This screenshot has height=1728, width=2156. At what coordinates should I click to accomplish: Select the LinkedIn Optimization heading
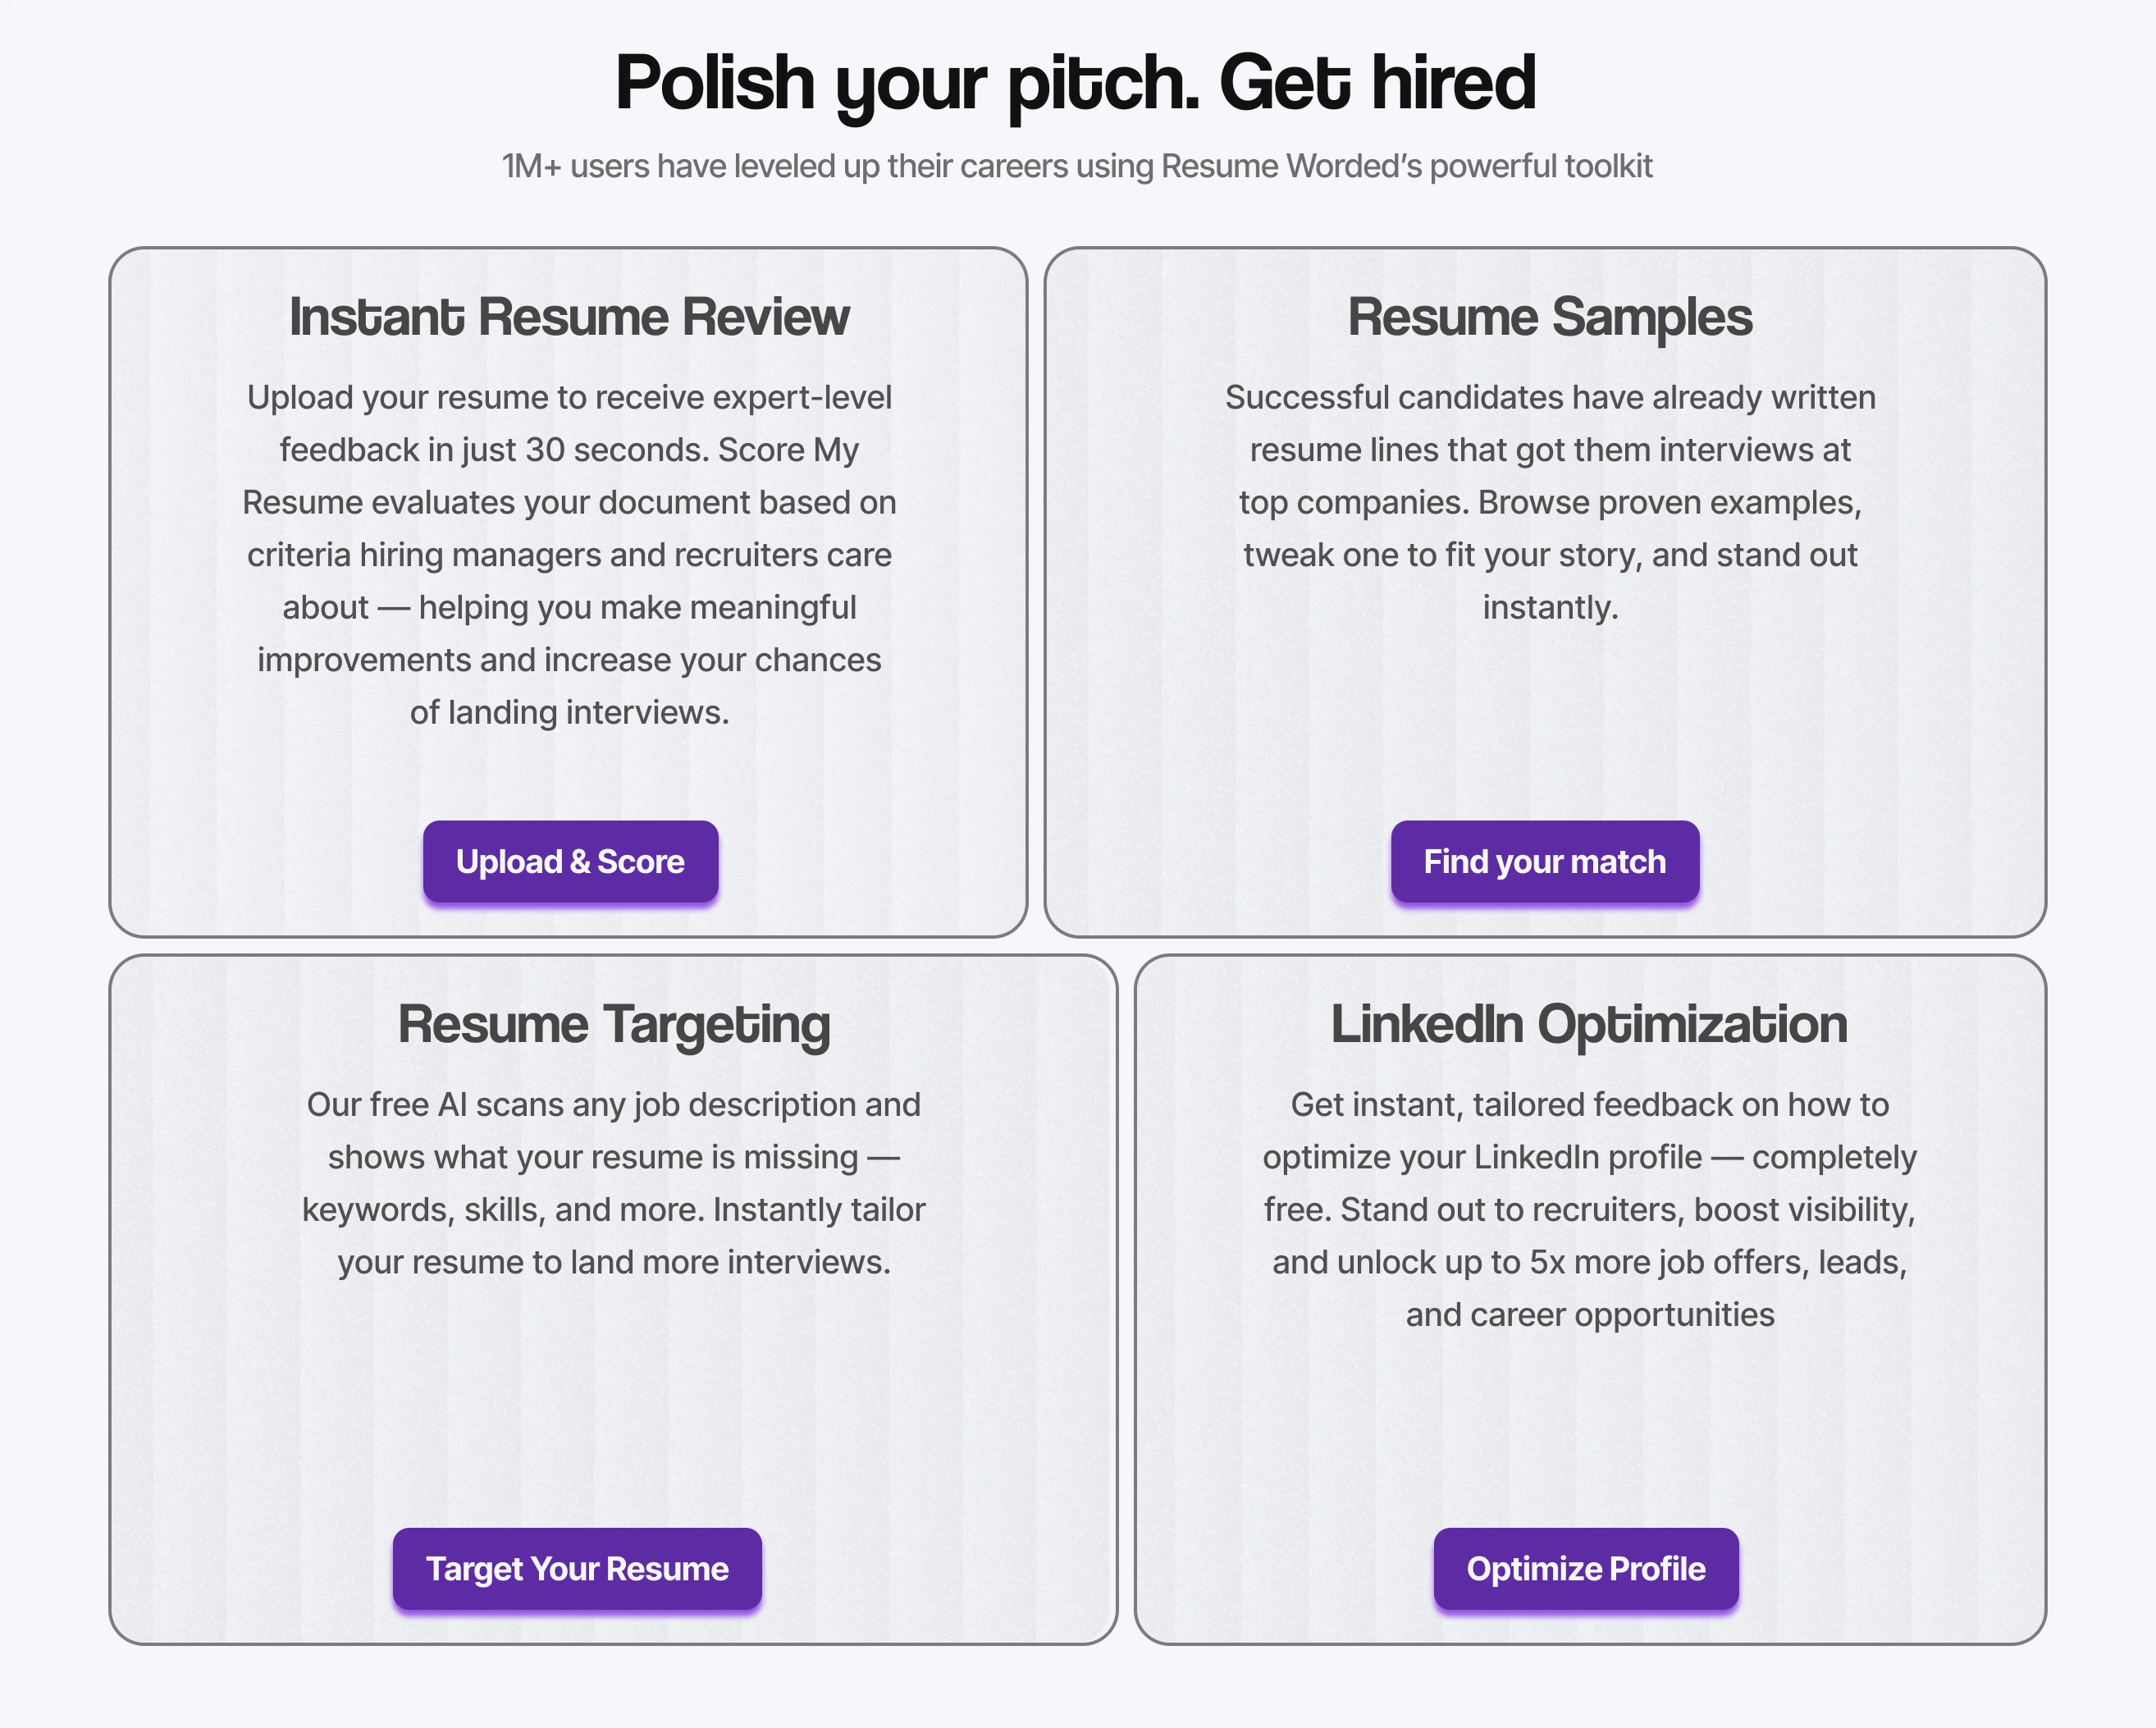pos(1589,1024)
